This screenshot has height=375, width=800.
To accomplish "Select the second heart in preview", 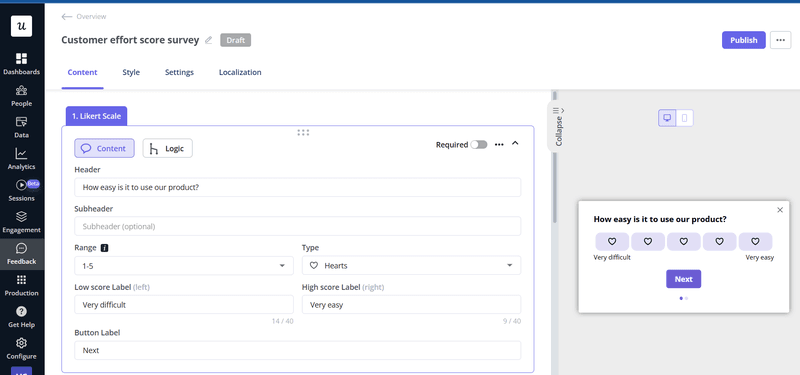I will [x=648, y=241].
